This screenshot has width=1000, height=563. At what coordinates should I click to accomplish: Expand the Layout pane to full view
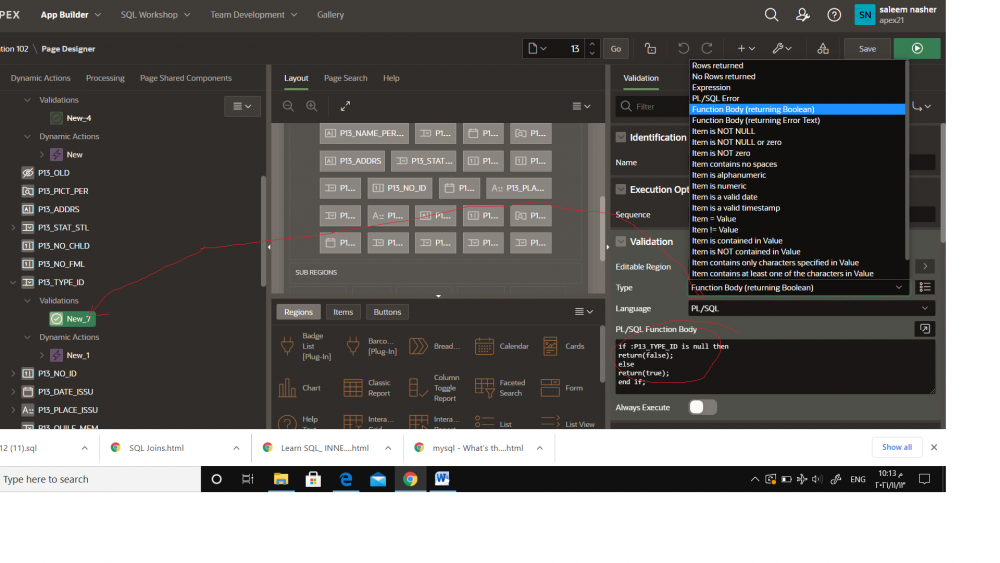345,106
